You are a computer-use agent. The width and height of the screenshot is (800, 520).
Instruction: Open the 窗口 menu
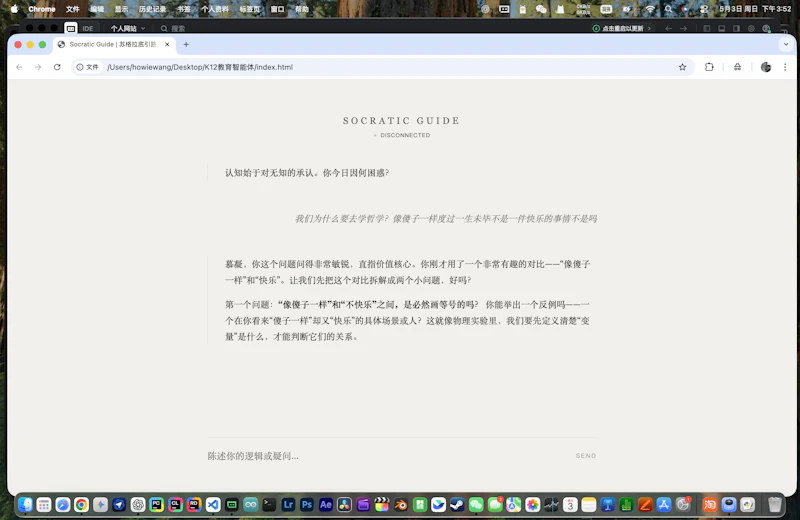pos(278,9)
